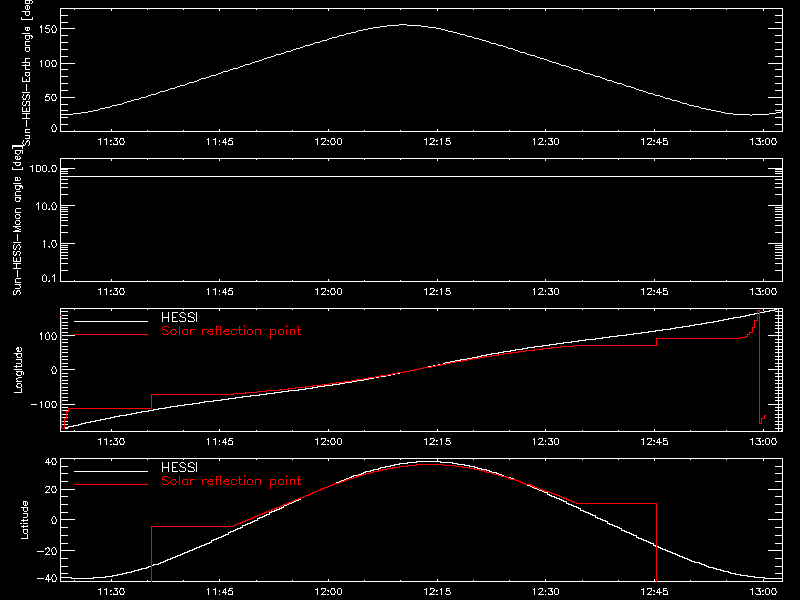Click 13:00 time label under Latitude plot
This screenshot has width=800, height=600.
pos(763,592)
